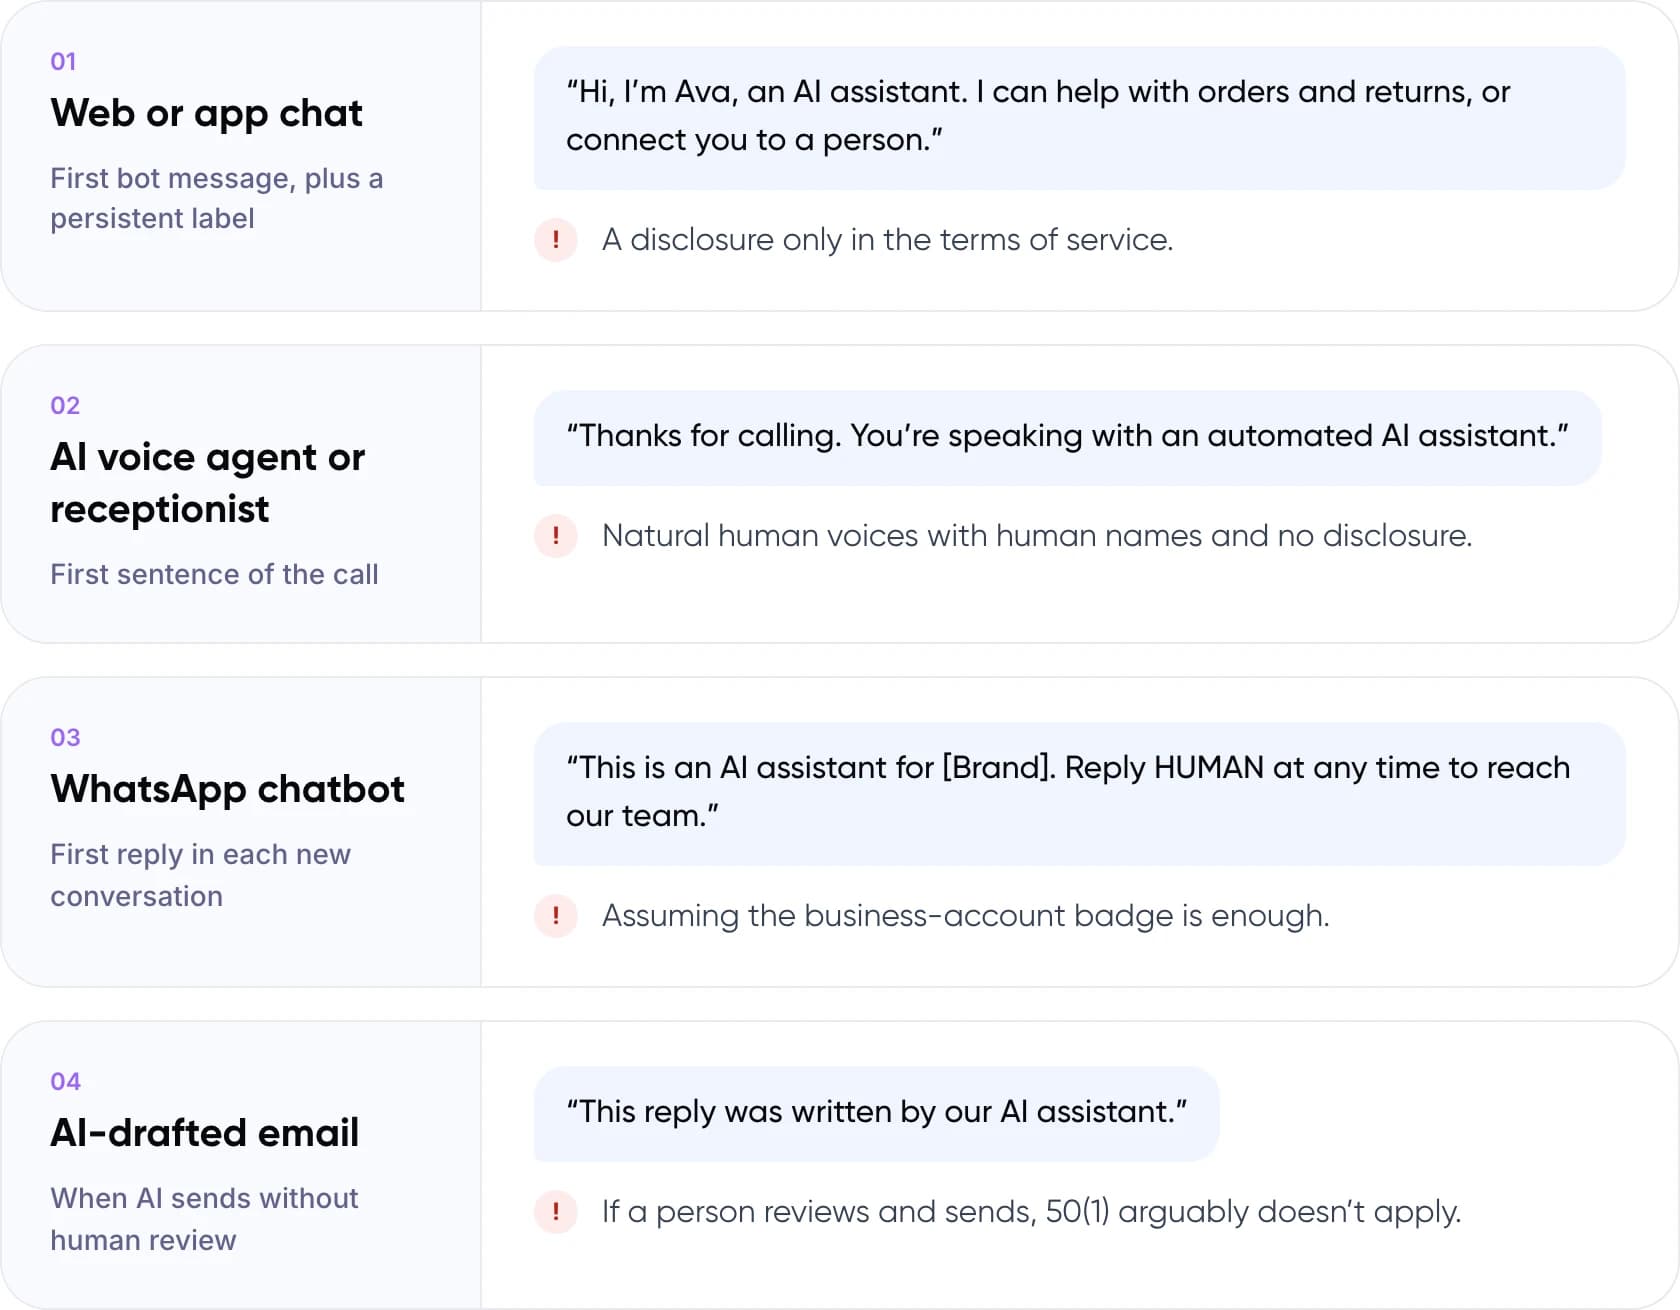Click the 'Hi, I'm Ava' message bubble
1680x1310 pixels.
[x=1079, y=118]
